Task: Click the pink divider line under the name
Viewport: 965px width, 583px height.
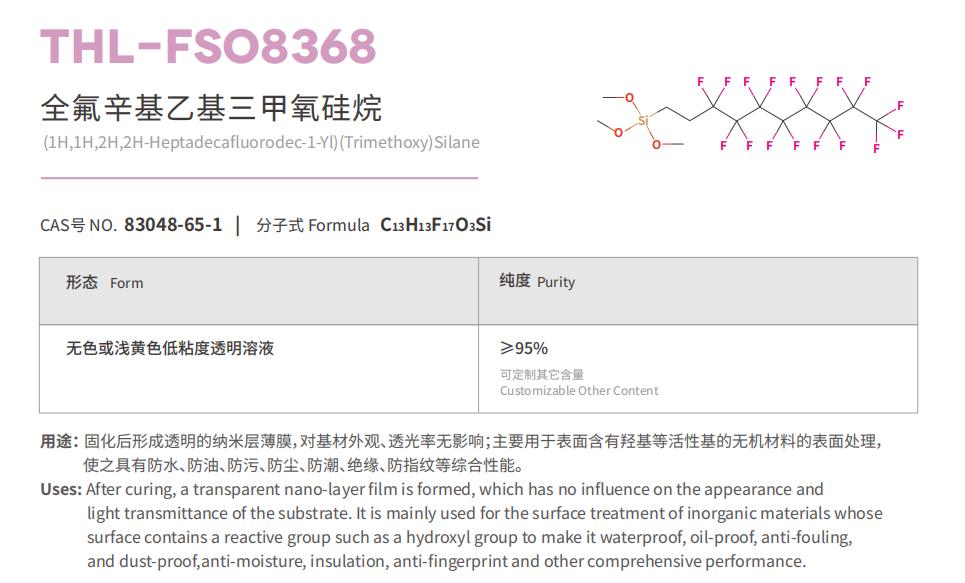Action: [259, 178]
